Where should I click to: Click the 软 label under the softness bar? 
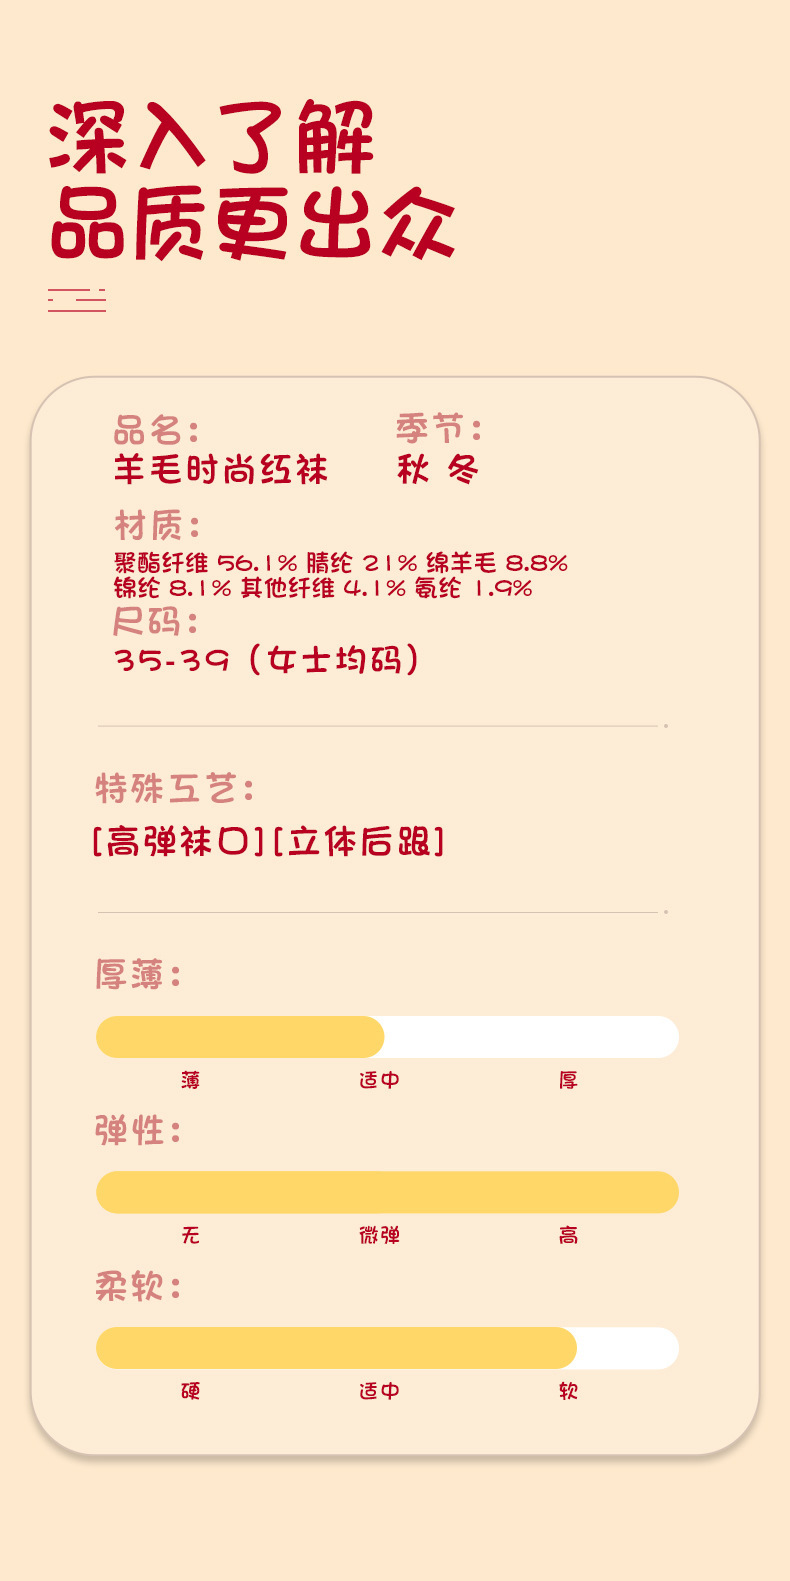[568, 1391]
